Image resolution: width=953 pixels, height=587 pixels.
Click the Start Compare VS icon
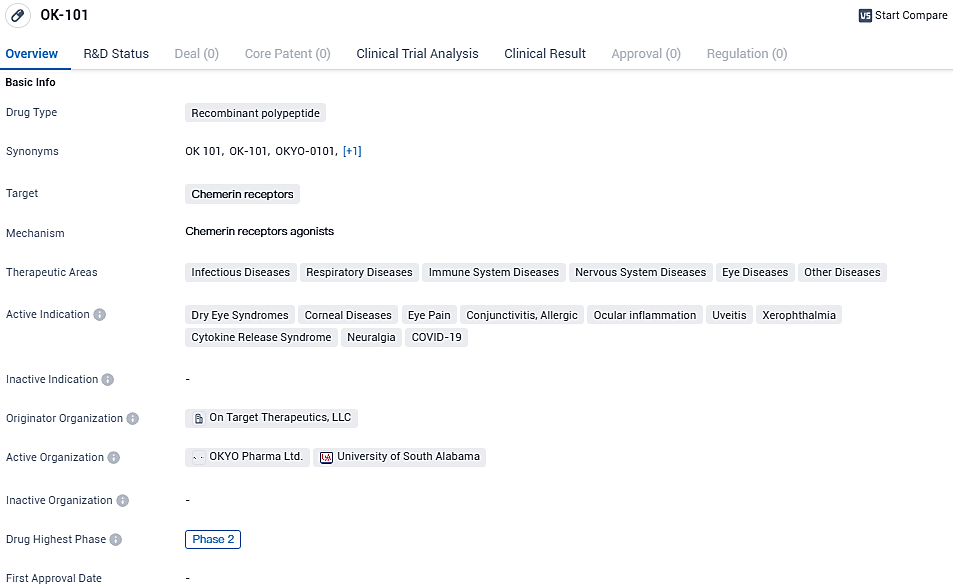tap(865, 16)
